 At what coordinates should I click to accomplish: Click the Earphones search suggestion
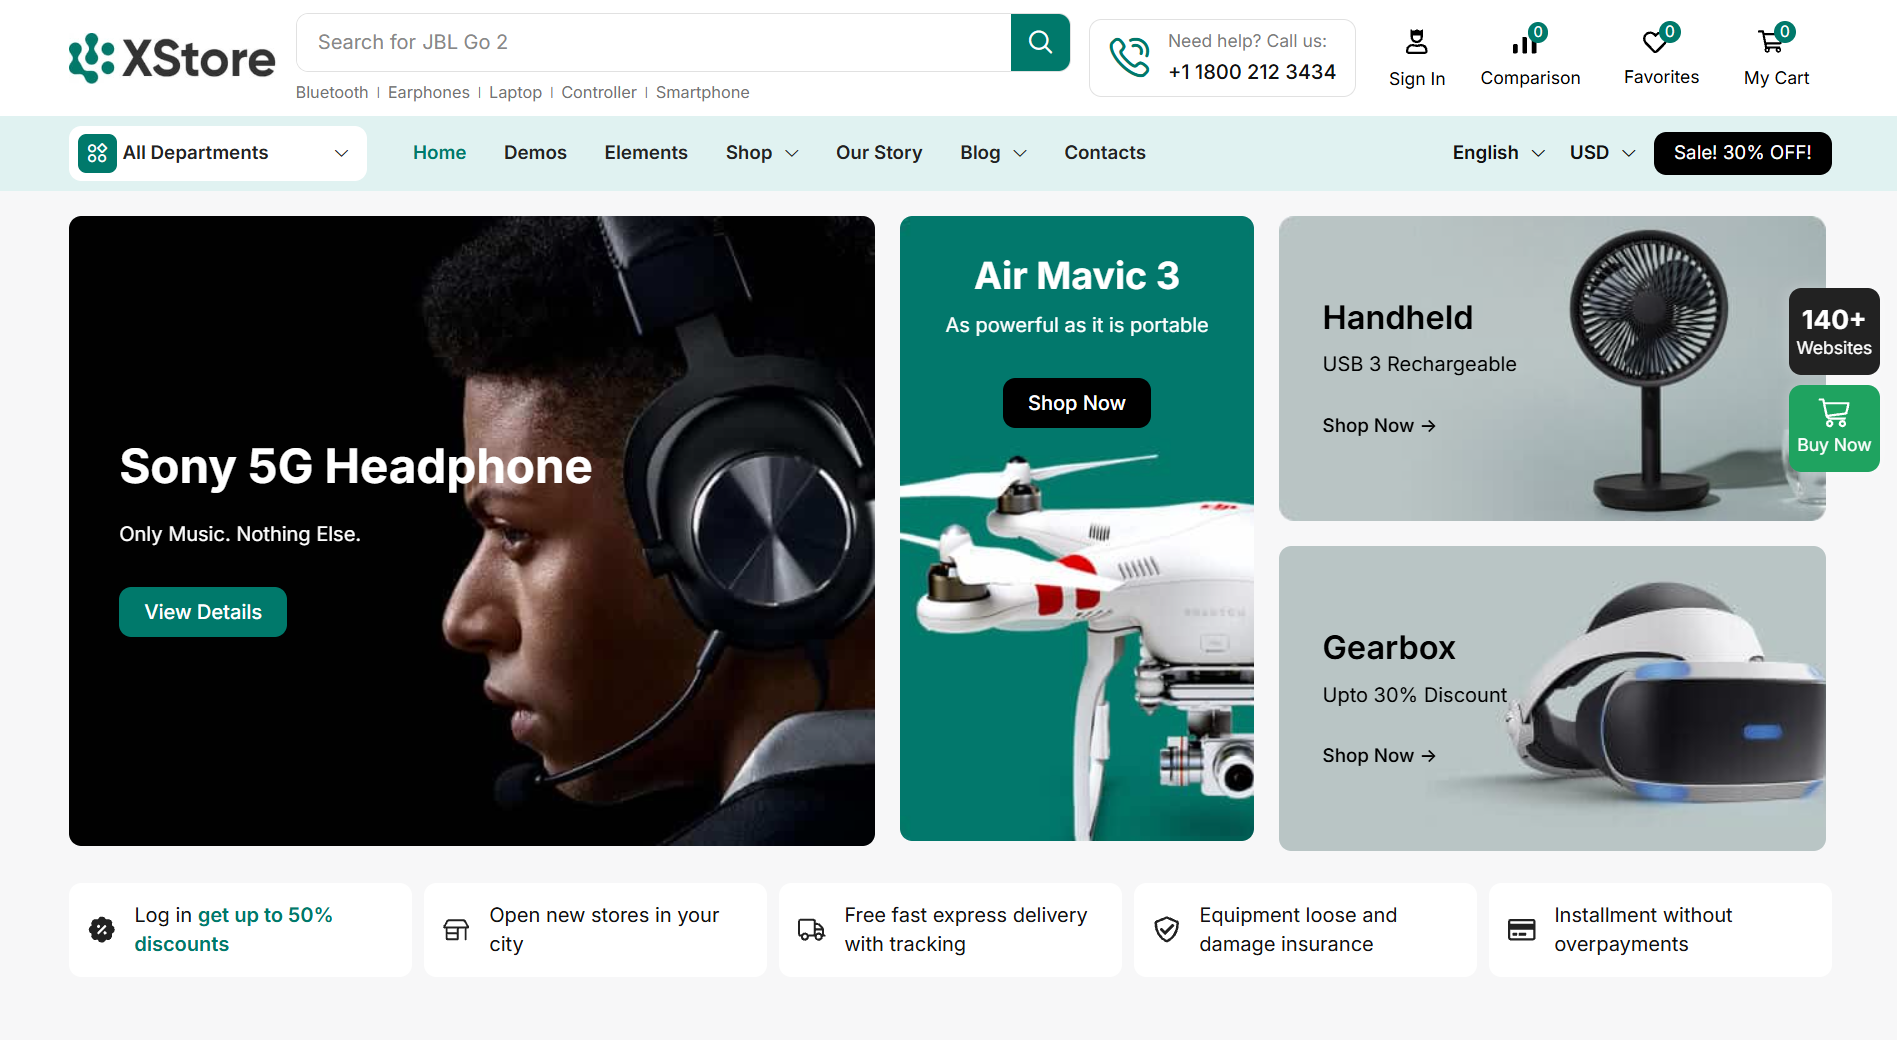click(429, 92)
